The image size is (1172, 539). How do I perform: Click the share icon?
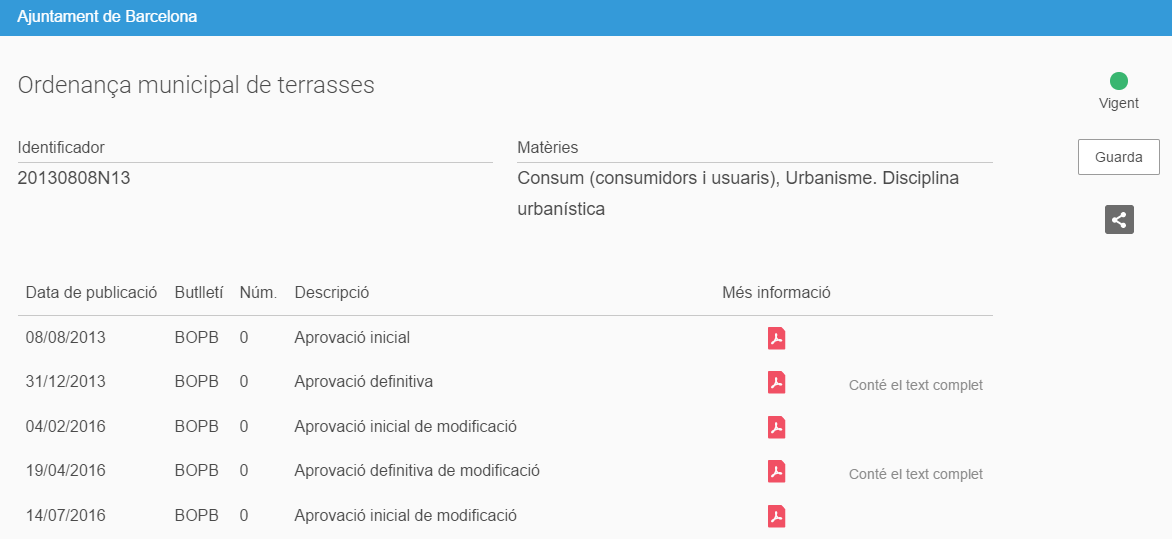pos(1119,220)
